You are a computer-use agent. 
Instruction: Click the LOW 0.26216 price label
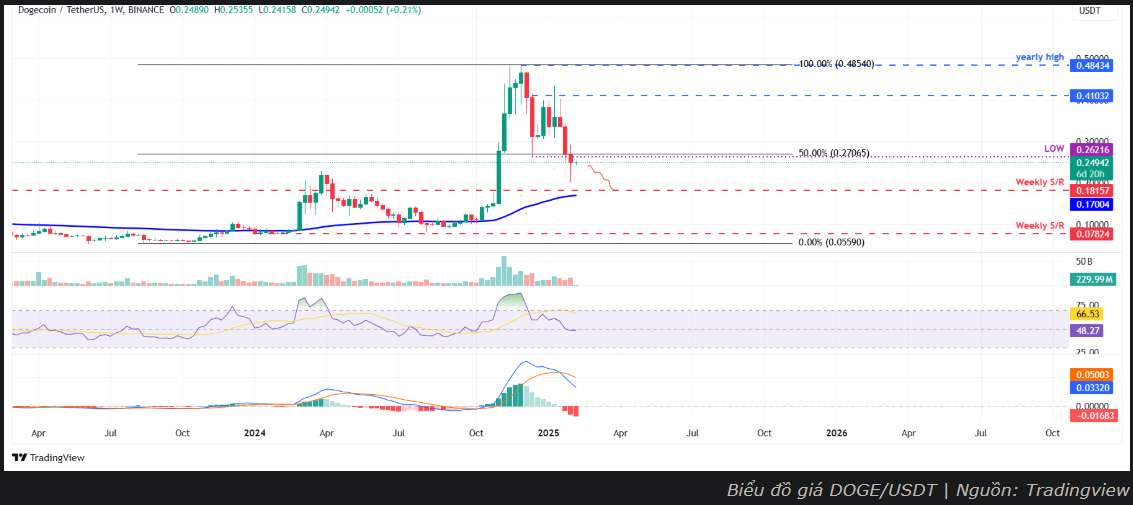[x=1092, y=149]
